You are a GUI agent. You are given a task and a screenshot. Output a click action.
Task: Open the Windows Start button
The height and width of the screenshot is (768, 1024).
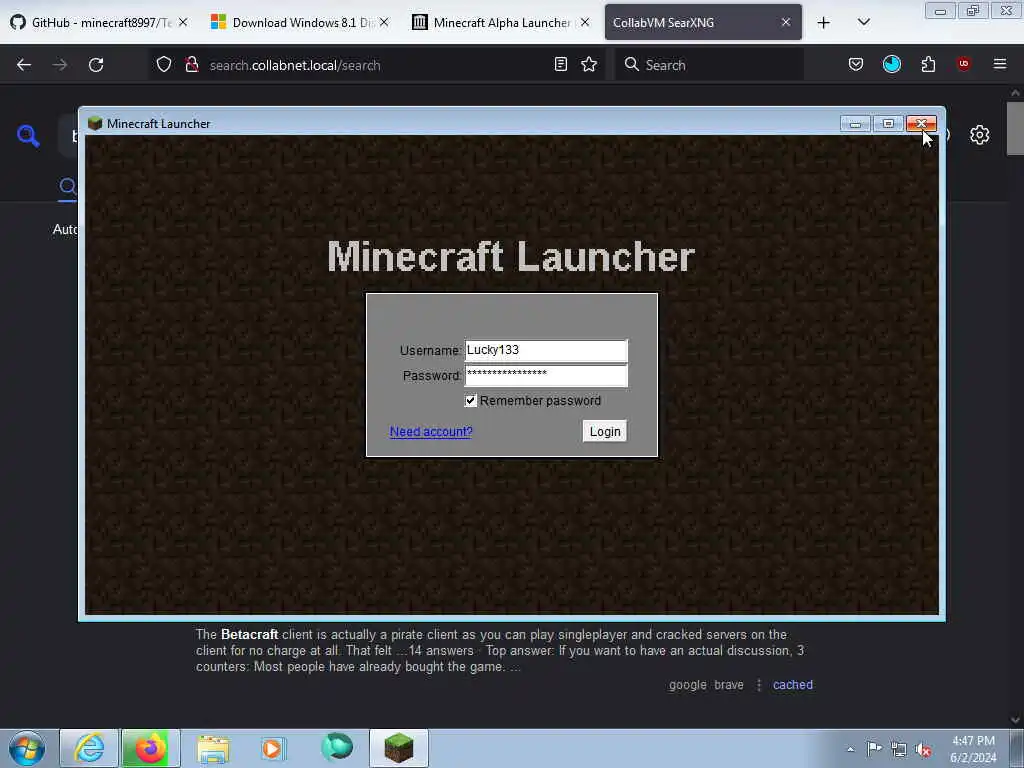point(27,748)
